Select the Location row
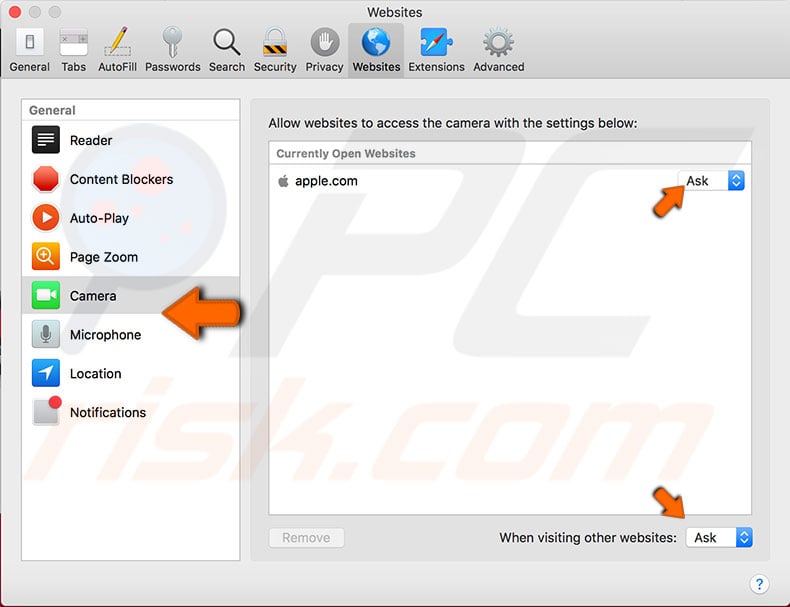 (130, 373)
